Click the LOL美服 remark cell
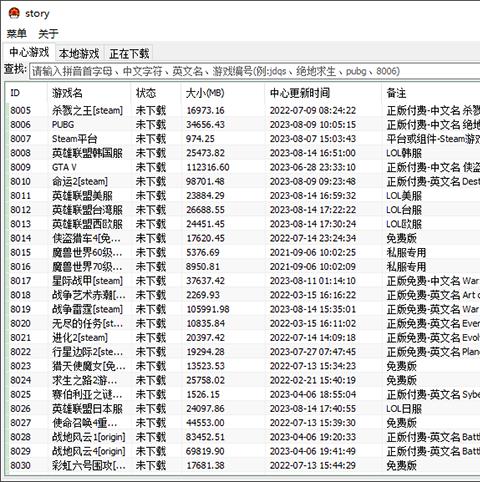The height and width of the screenshot is (482, 480). pyautogui.click(x=404, y=196)
